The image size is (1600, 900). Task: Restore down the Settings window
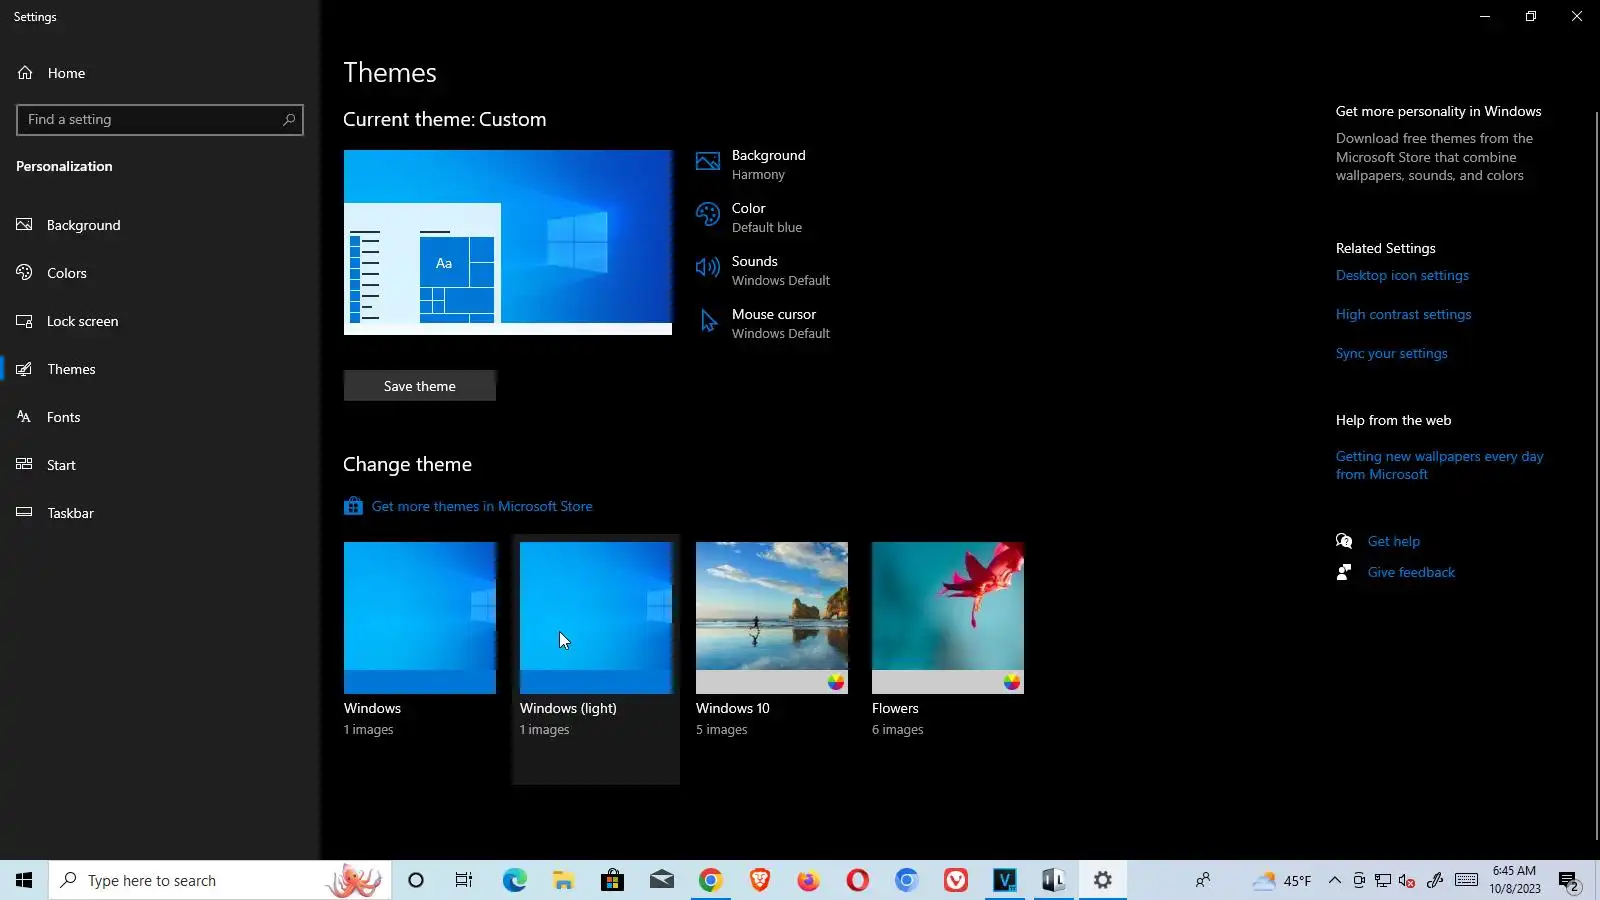point(1531,16)
